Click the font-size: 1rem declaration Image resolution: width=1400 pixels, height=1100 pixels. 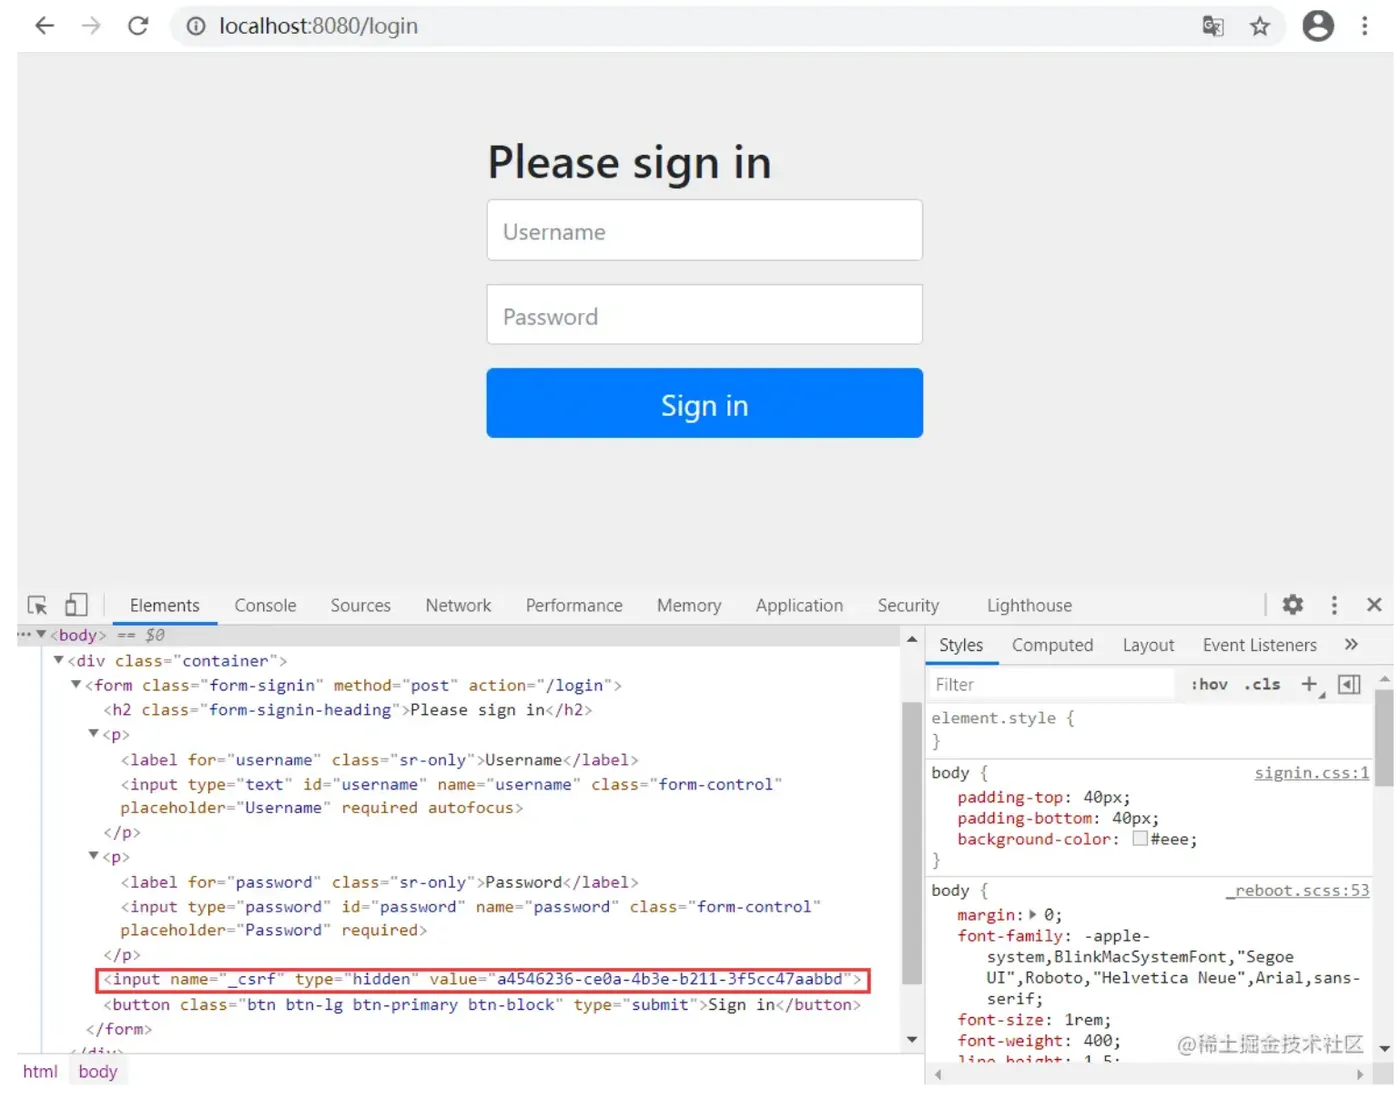[x=1034, y=1019]
